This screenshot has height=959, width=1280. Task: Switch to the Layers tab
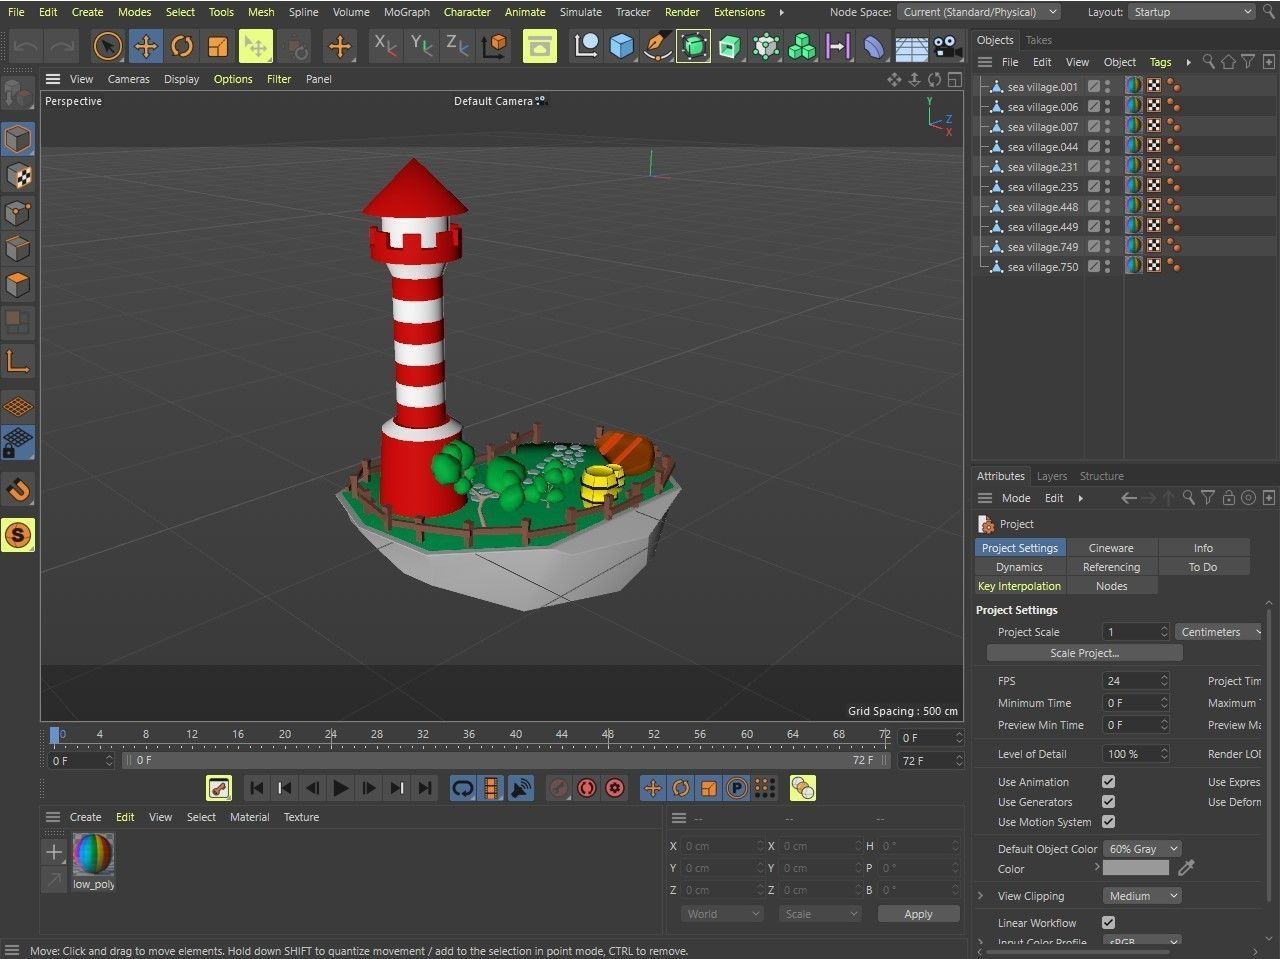[1052, 476]
